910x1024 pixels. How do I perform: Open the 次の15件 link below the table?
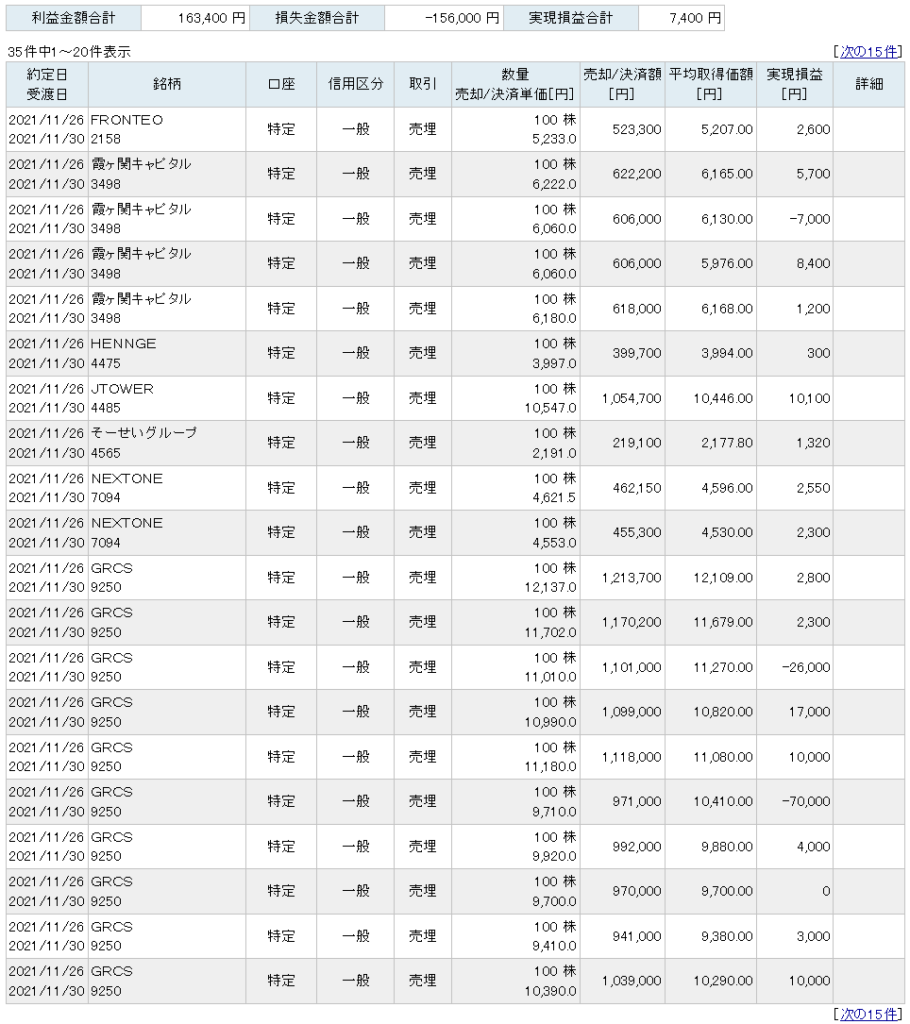click(869, 1014)
